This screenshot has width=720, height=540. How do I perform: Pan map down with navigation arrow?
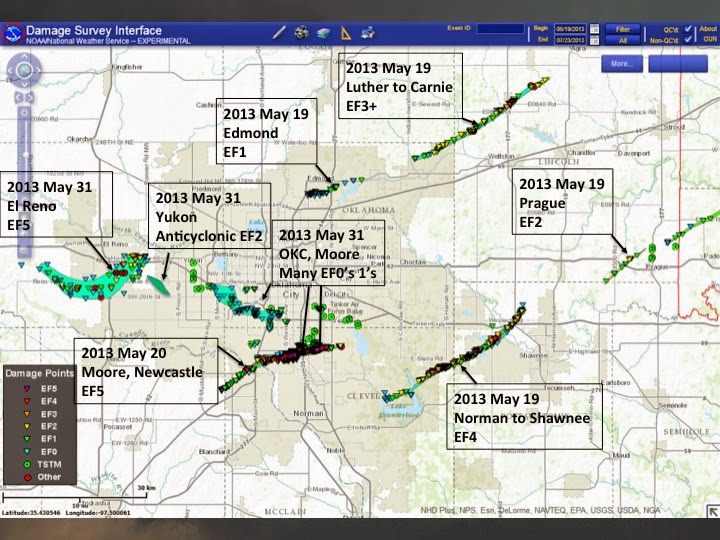pos(24,84)
